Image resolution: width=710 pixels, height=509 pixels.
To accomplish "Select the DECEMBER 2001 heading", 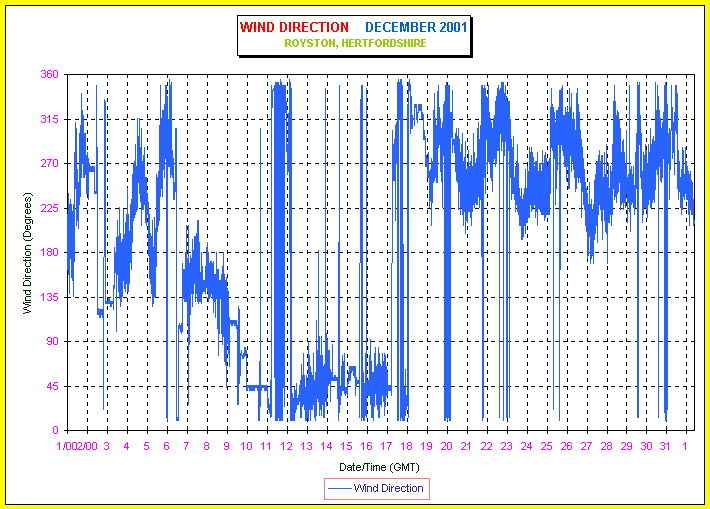I will point(416,27).
